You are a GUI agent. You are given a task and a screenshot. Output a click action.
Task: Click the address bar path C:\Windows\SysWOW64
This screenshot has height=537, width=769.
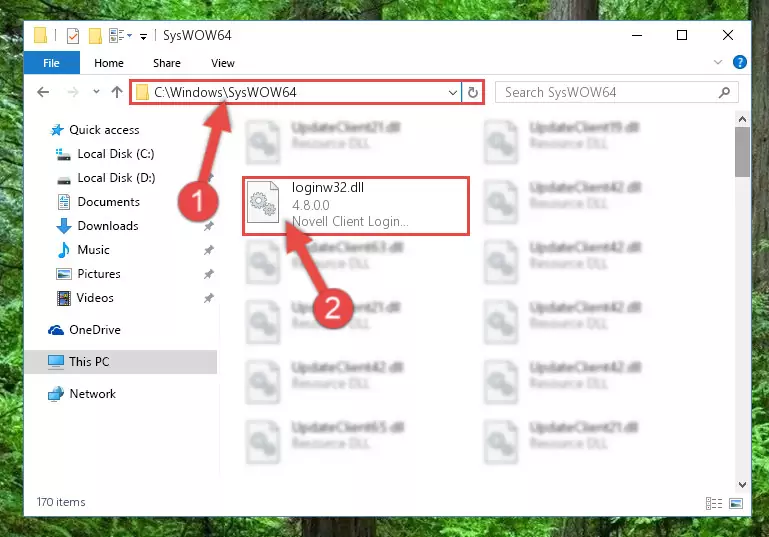225,92
